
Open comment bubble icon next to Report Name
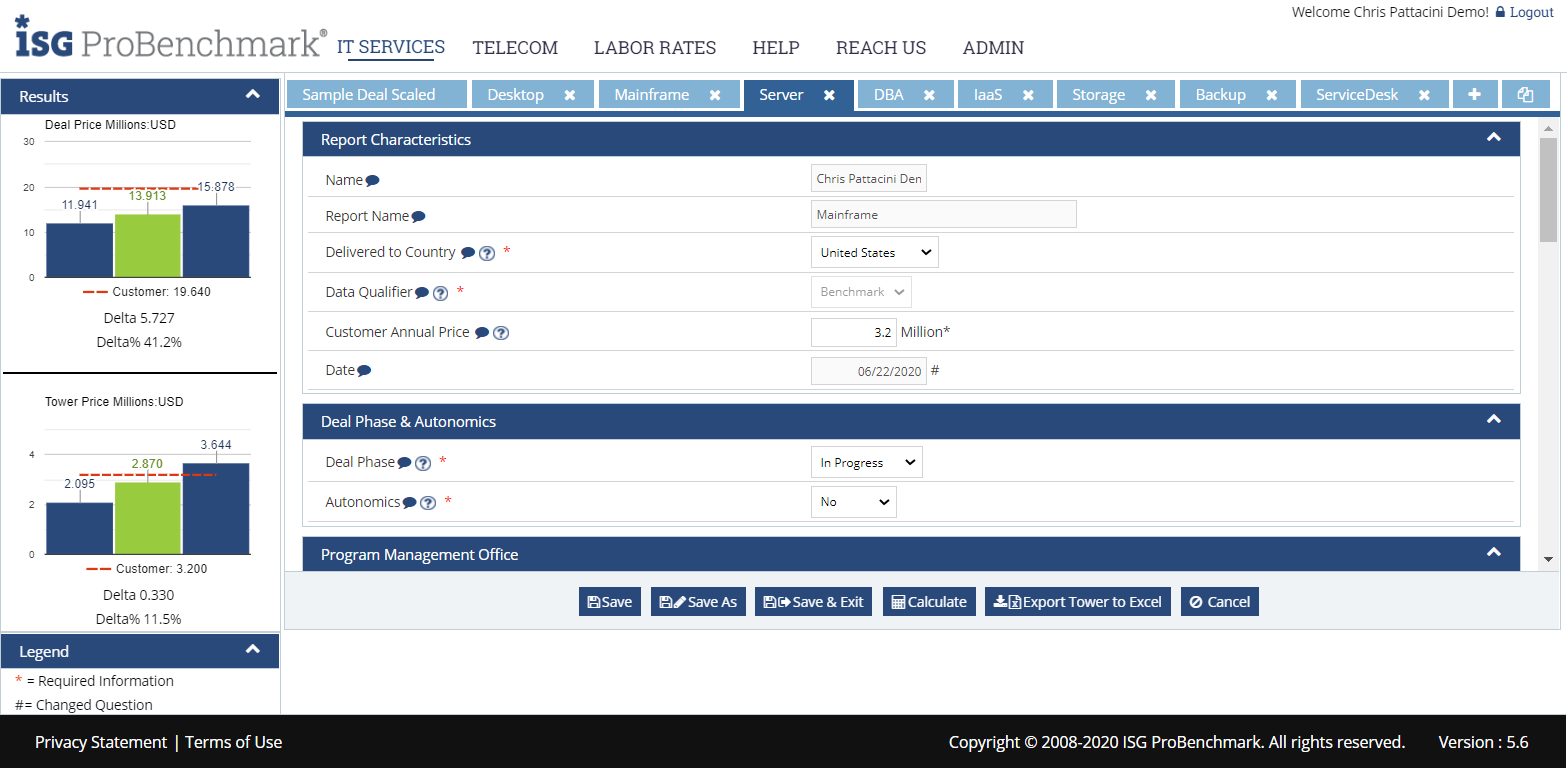(x=418, y=217)
